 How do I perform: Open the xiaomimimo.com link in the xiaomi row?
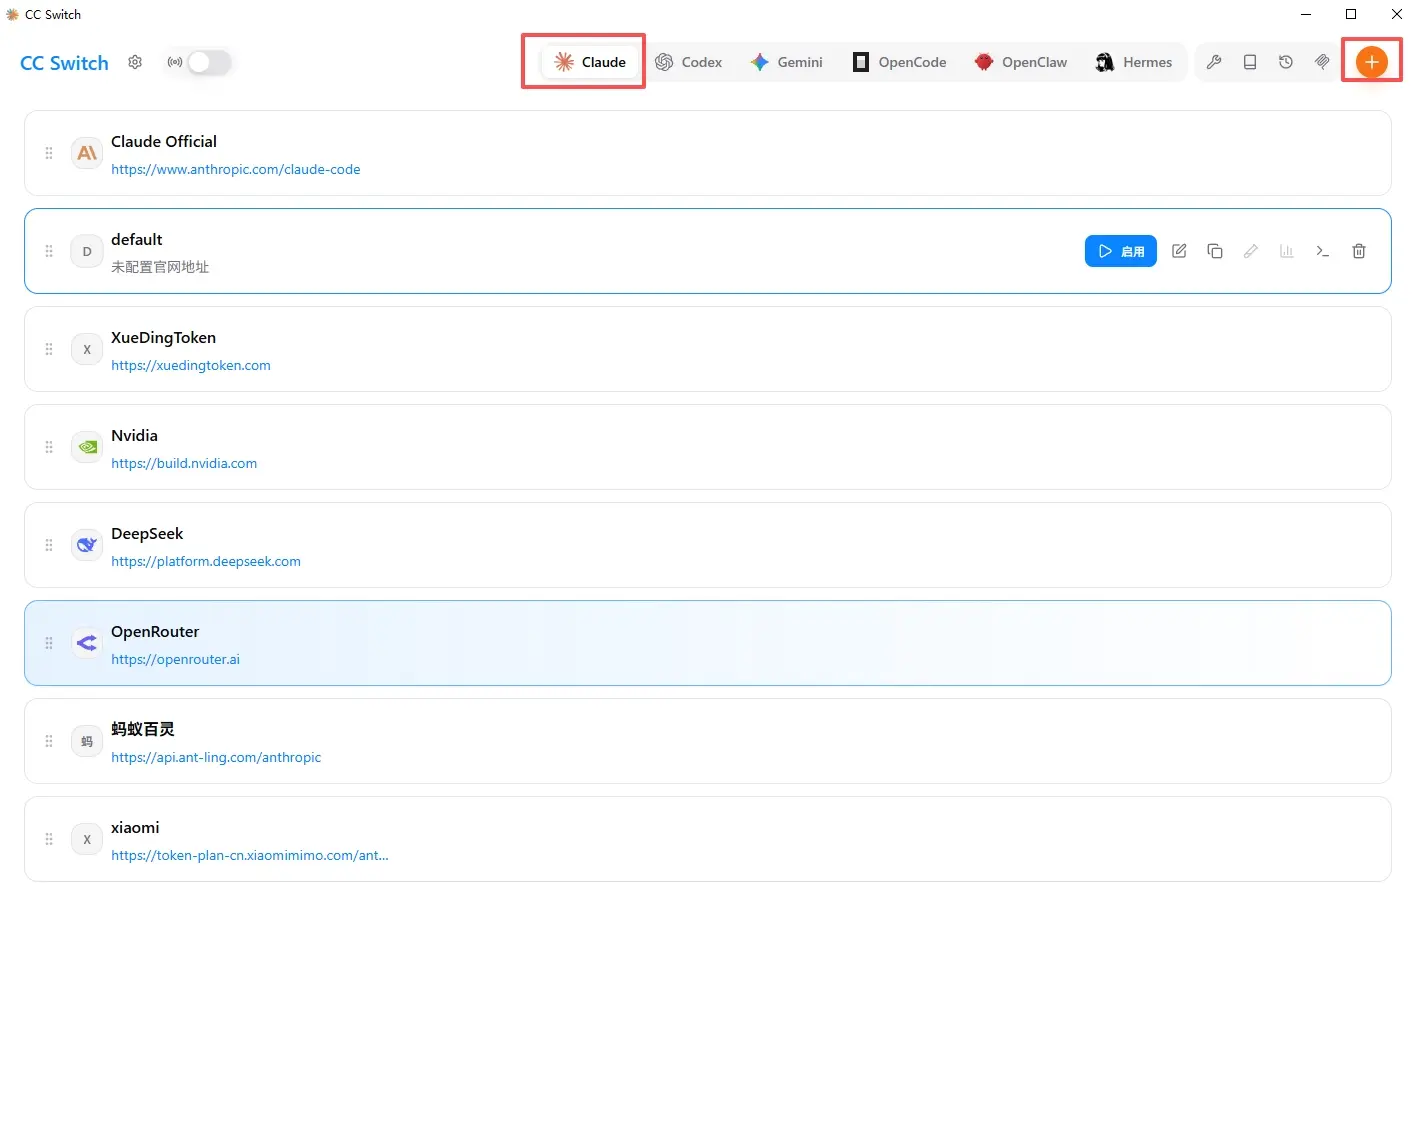250,856
